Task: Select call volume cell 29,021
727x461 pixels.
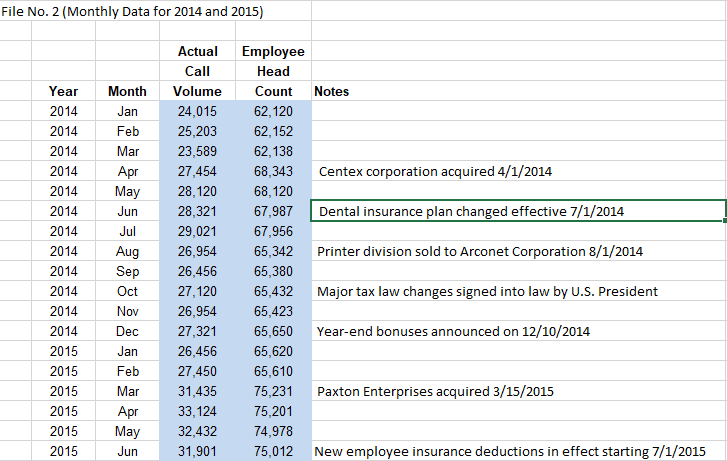Action: (197, 230)
